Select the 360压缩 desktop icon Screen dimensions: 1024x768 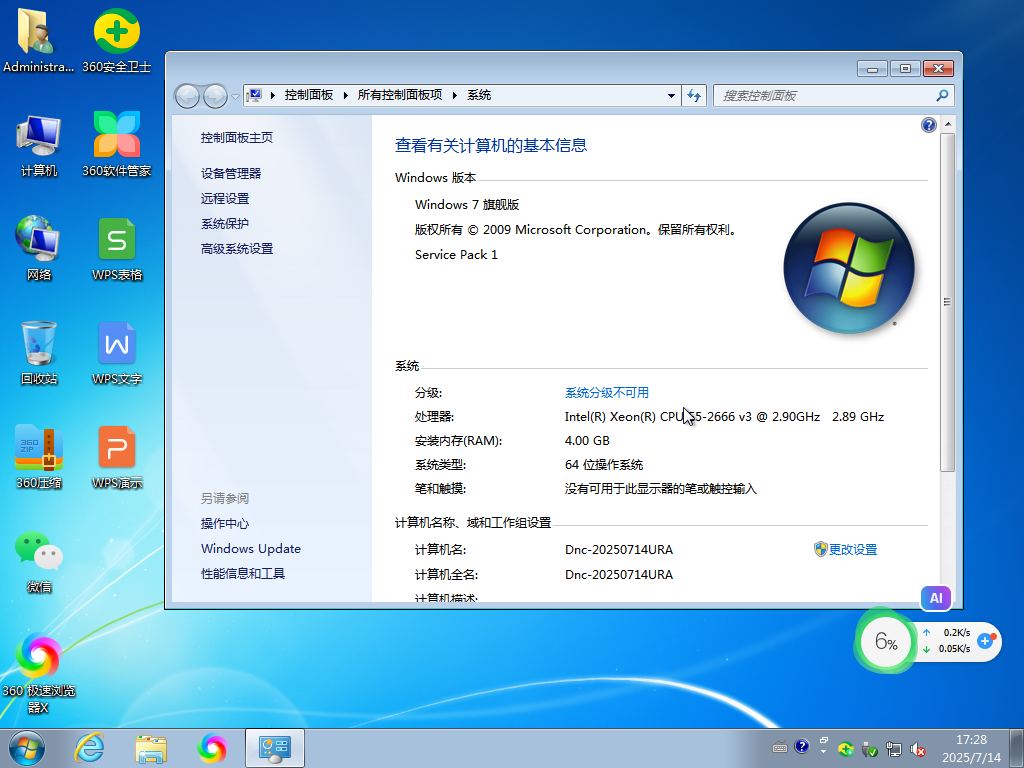click(x=39, y=456)
